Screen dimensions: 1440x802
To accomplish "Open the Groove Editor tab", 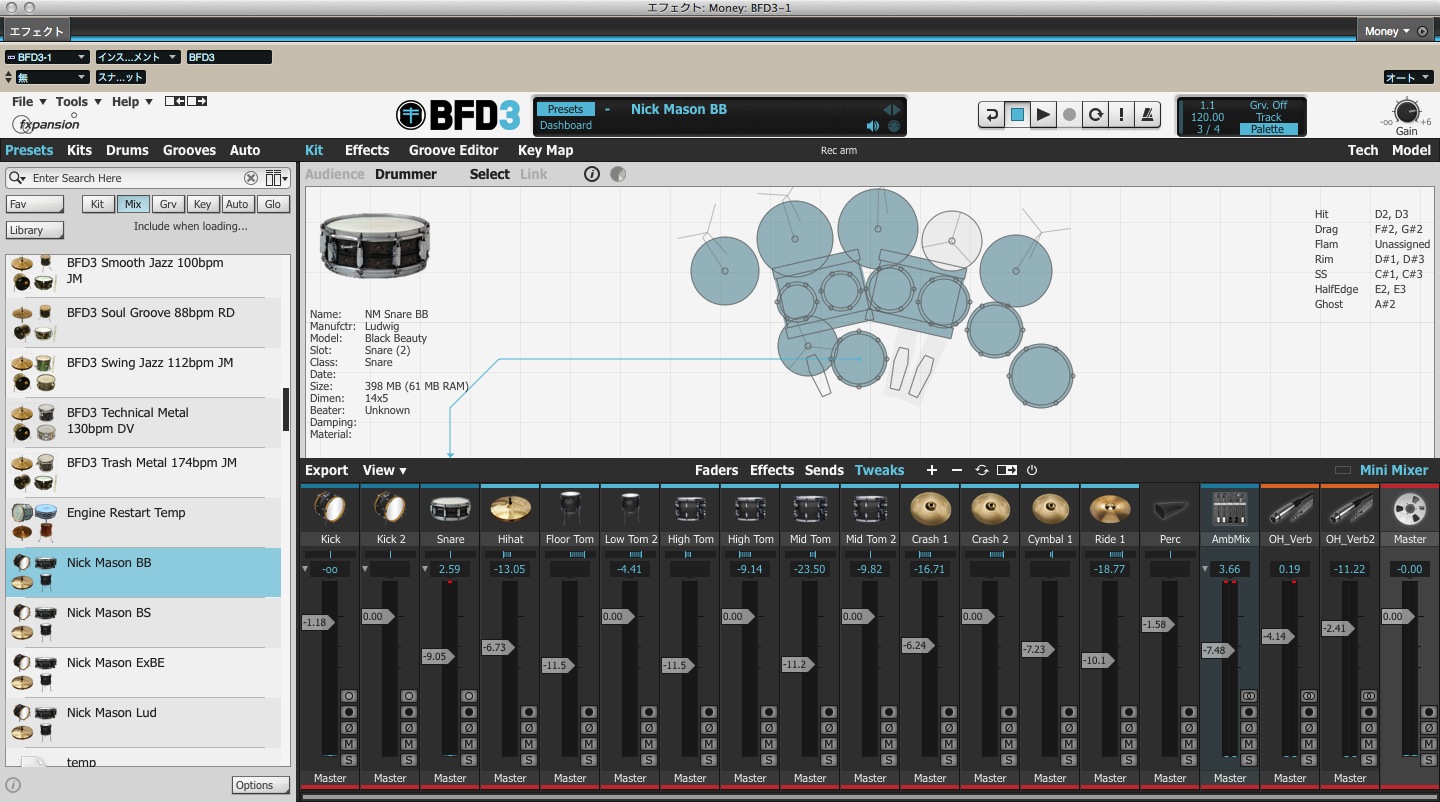I will pyautogui.click(x=453, y=150).
